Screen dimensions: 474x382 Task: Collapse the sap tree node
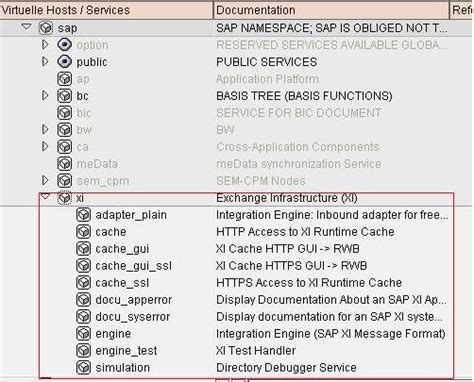click(26, 27)
